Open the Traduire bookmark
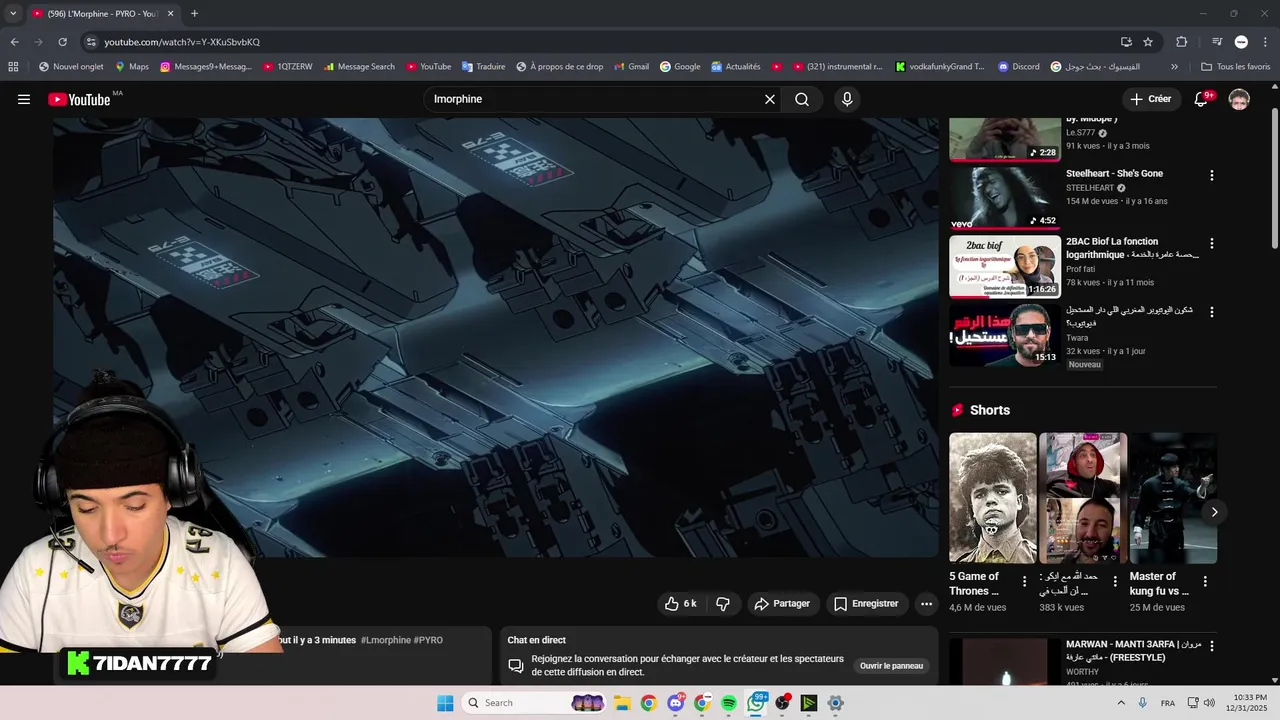 483,67
